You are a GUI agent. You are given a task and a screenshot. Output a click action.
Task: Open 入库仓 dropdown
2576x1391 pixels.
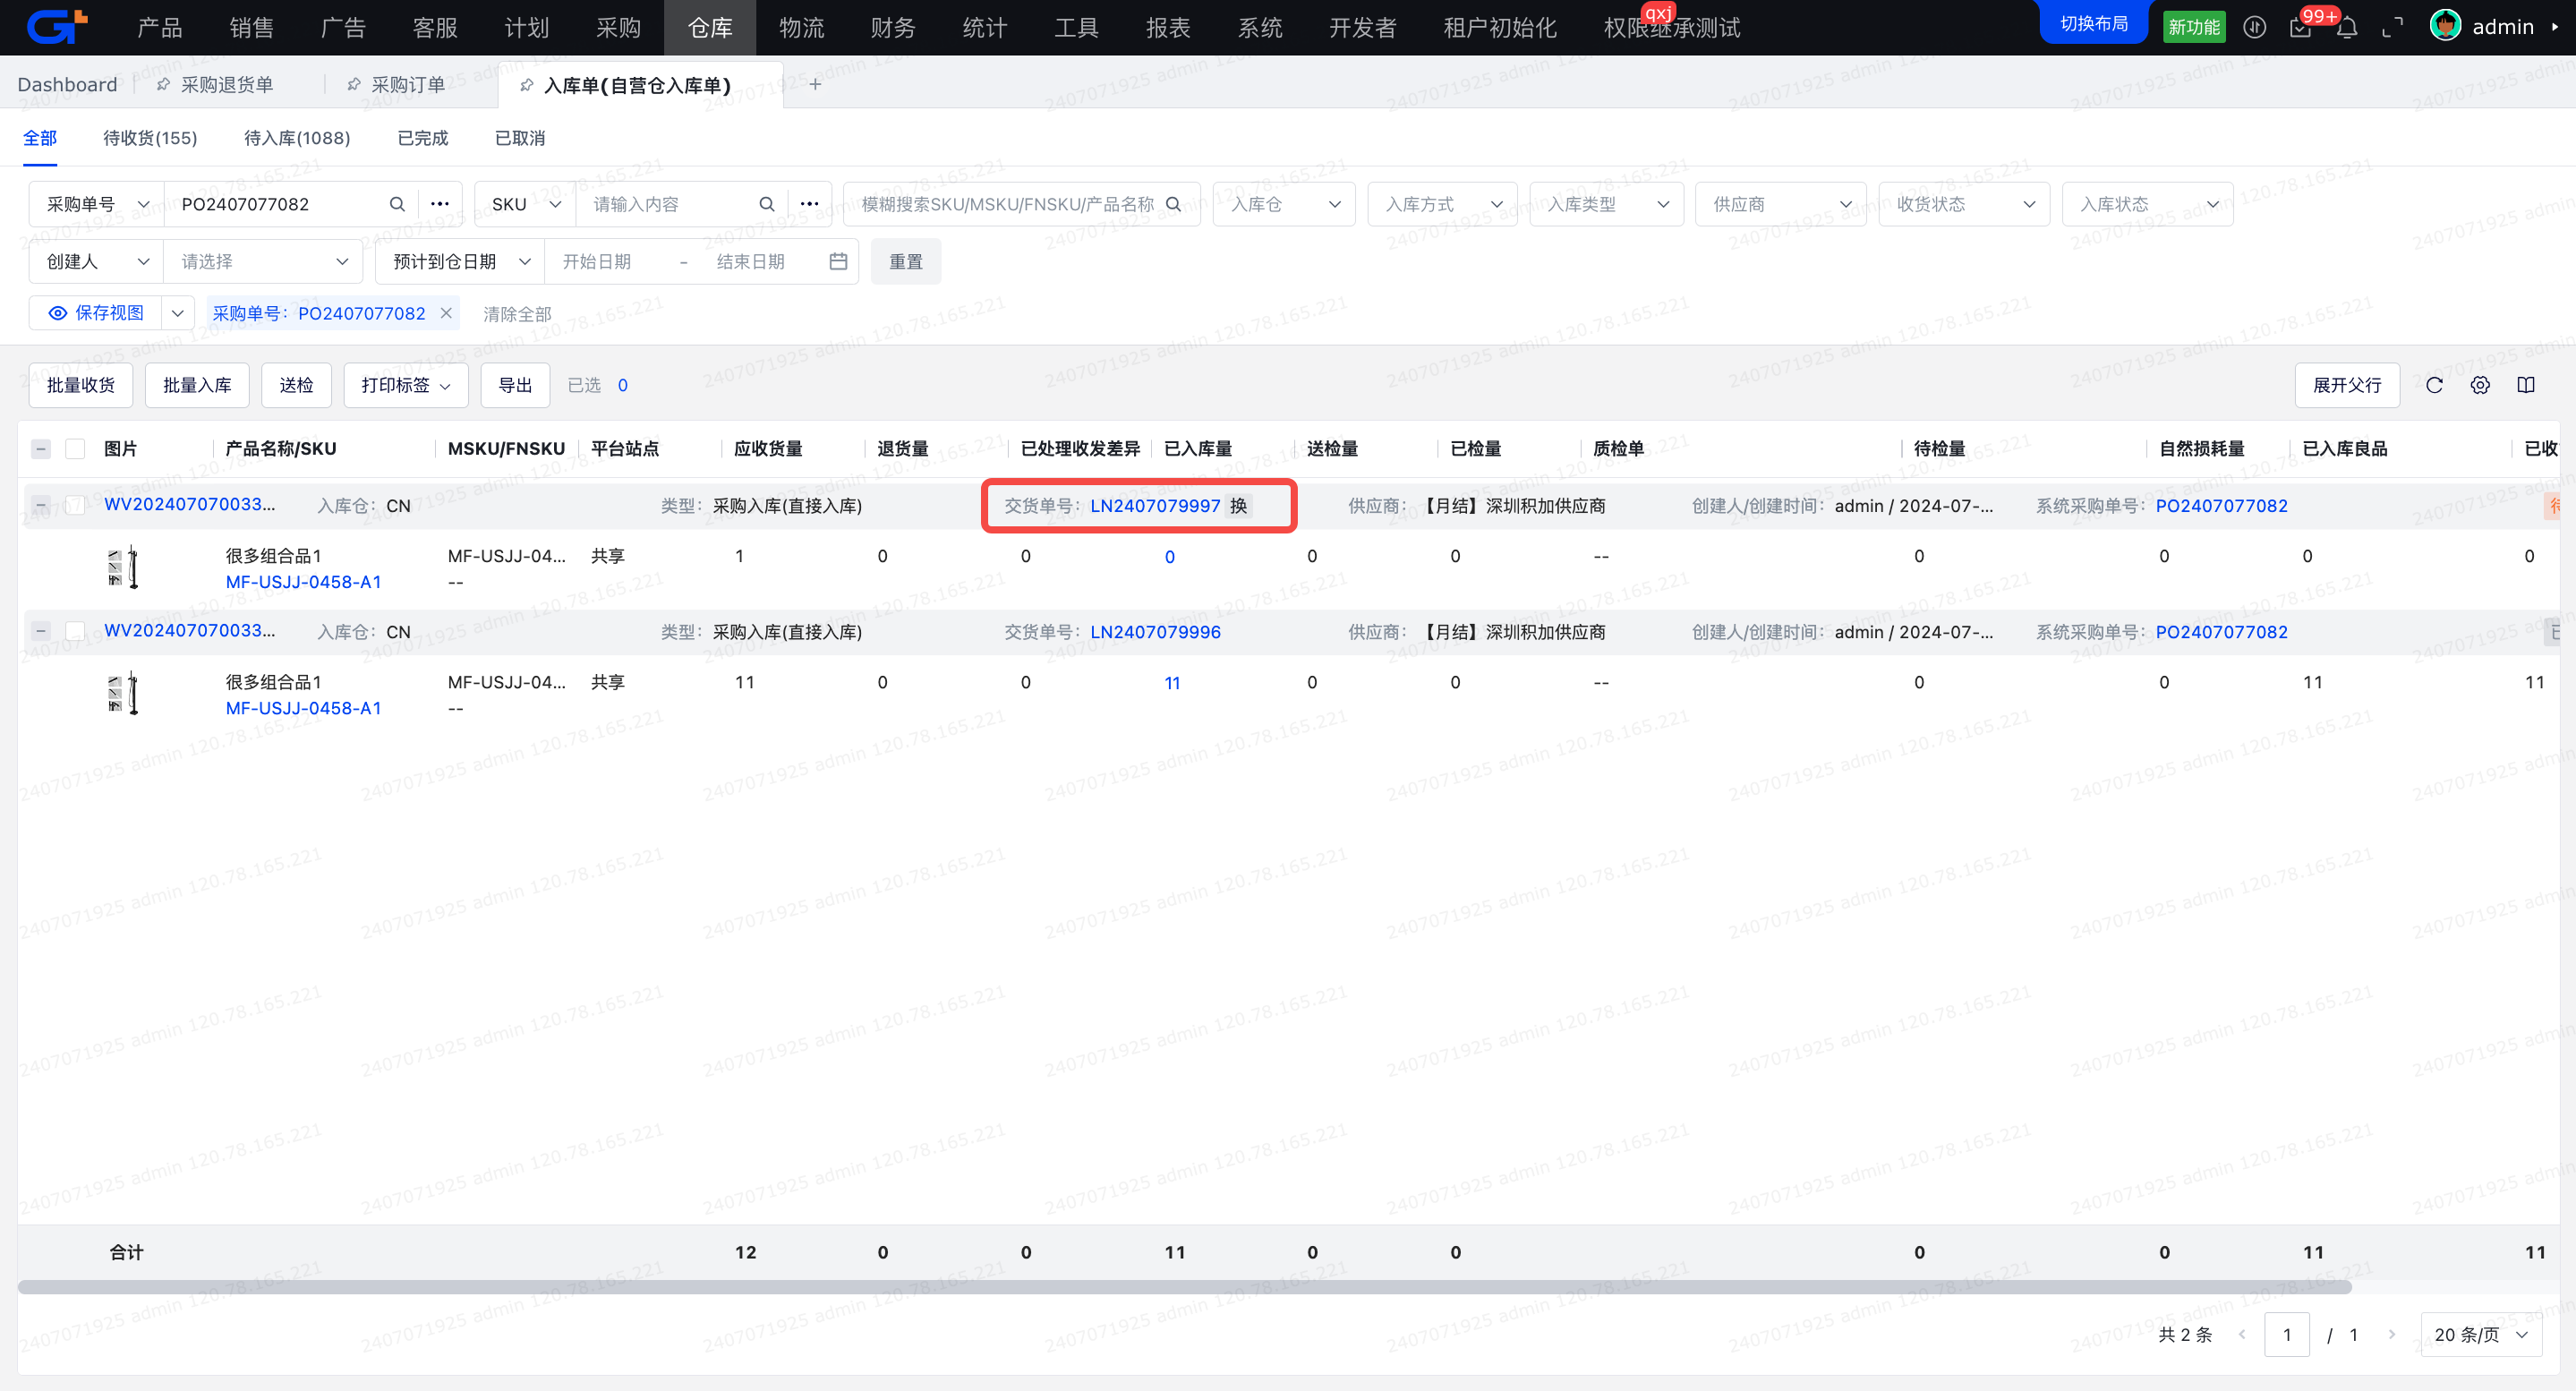coord(1284,204)
